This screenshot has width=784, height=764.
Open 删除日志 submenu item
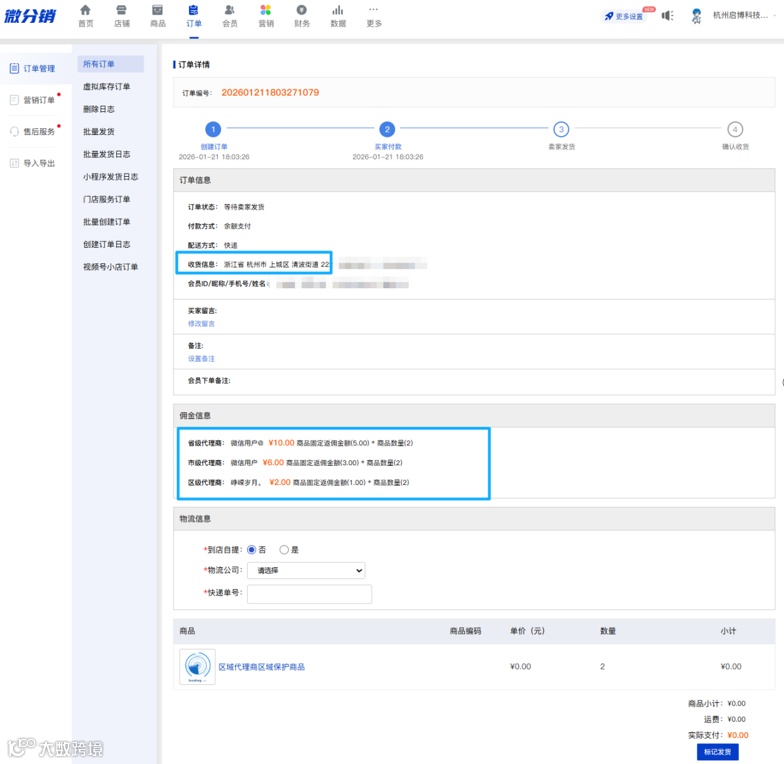[x=99, y=109]
